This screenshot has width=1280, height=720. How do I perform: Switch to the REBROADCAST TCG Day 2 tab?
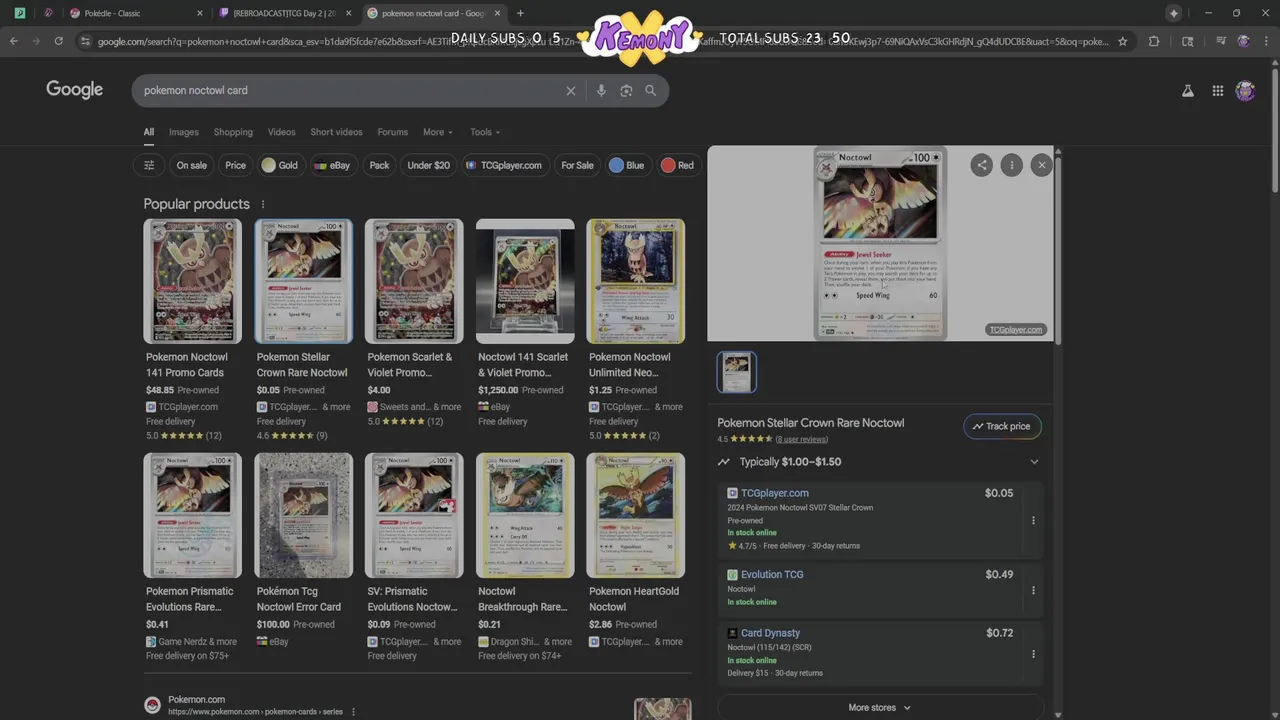pyautogui.click(x=284, y=13)
